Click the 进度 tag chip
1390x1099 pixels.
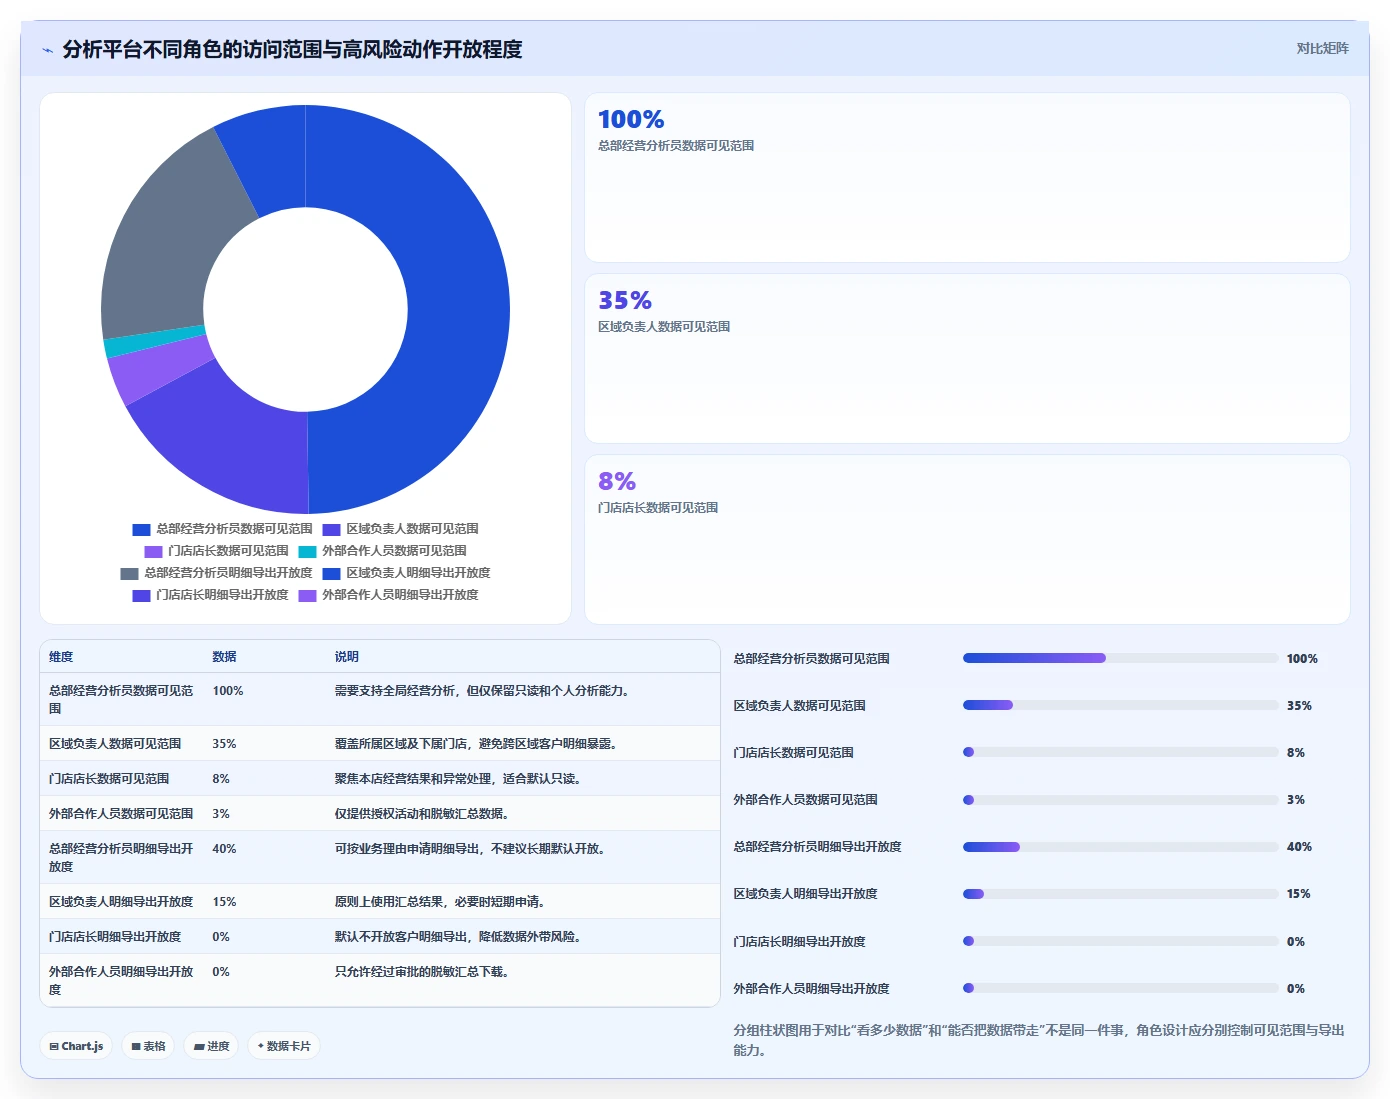[x=211, y=1046]
